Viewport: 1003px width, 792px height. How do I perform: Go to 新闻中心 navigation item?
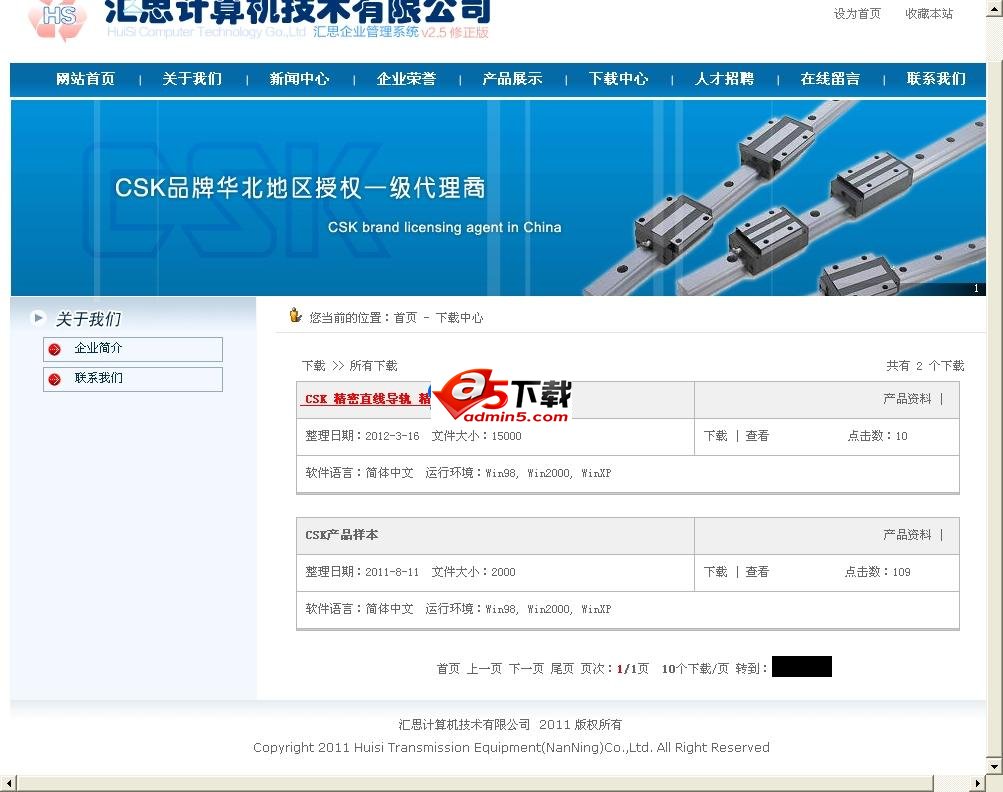click(x=299, y=79)
